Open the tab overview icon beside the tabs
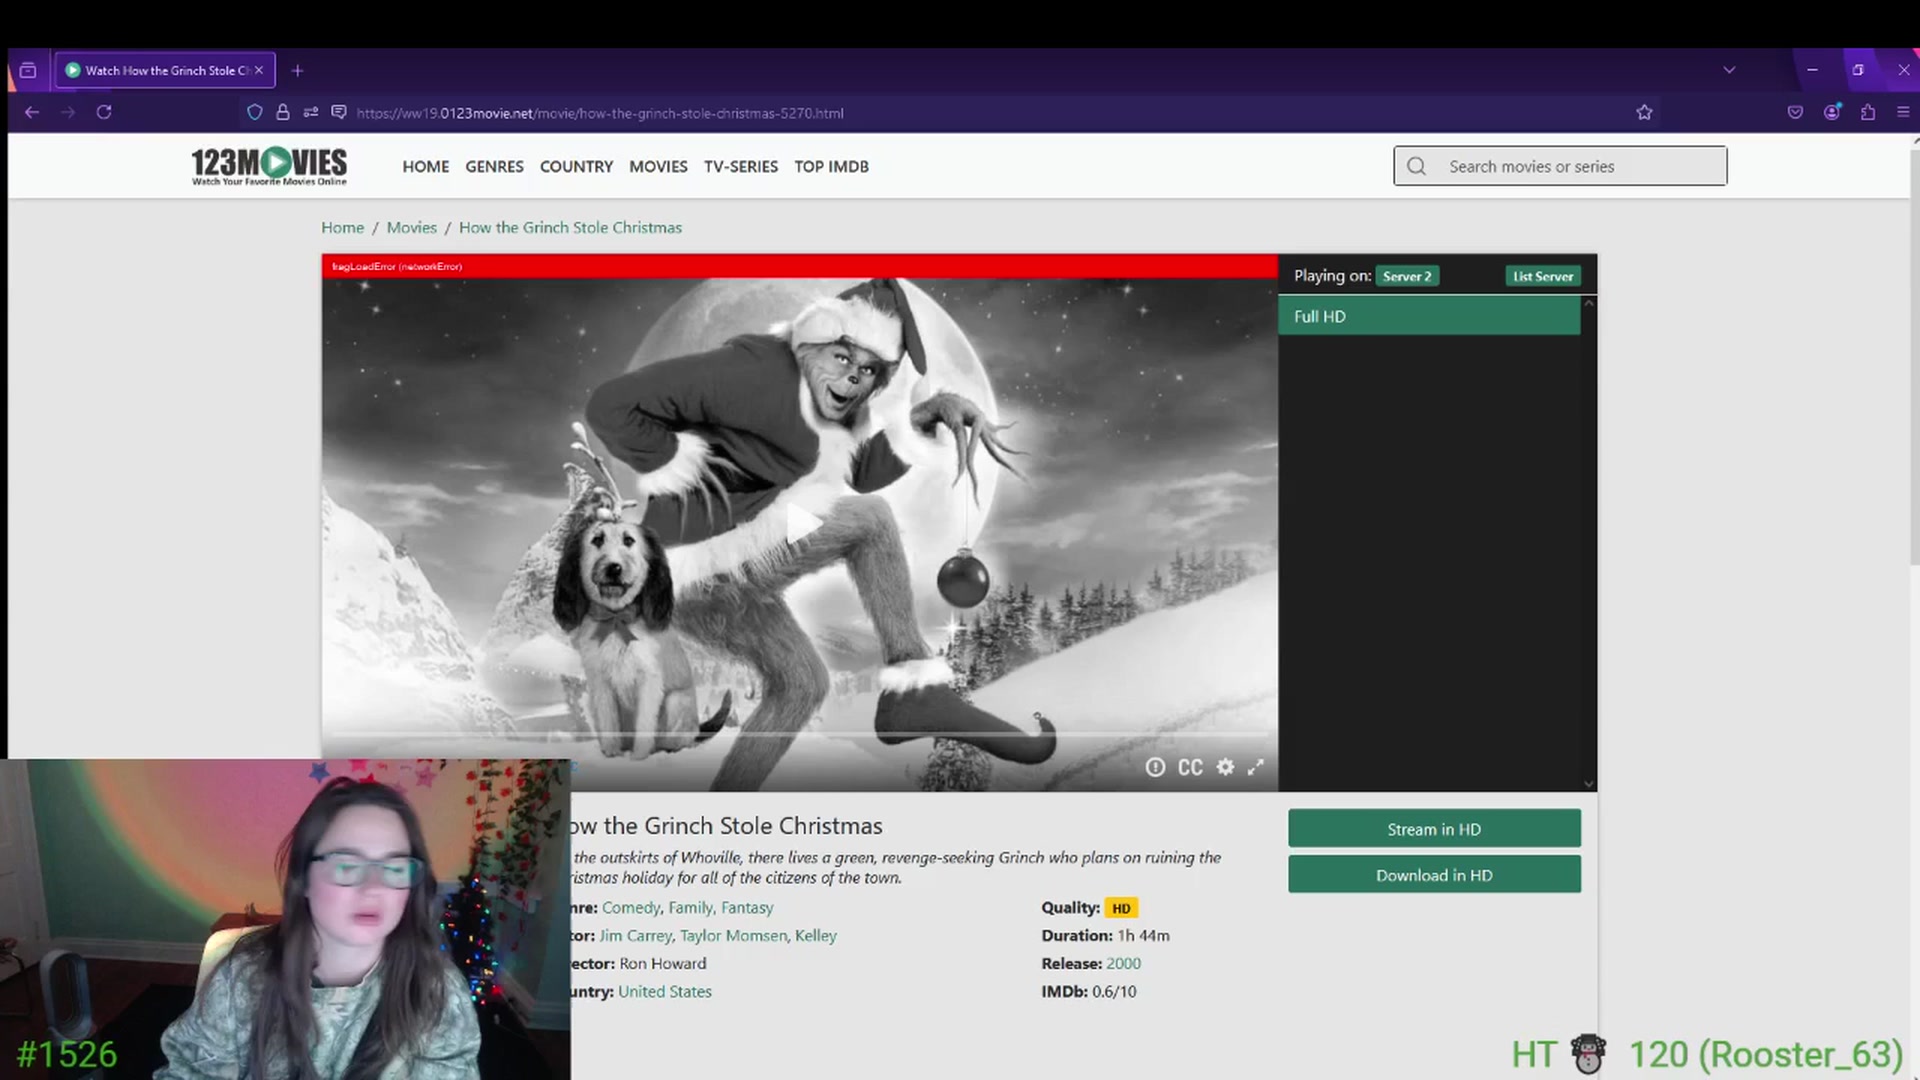Viewport: 1920px width, 1080px height. point(28,70)
